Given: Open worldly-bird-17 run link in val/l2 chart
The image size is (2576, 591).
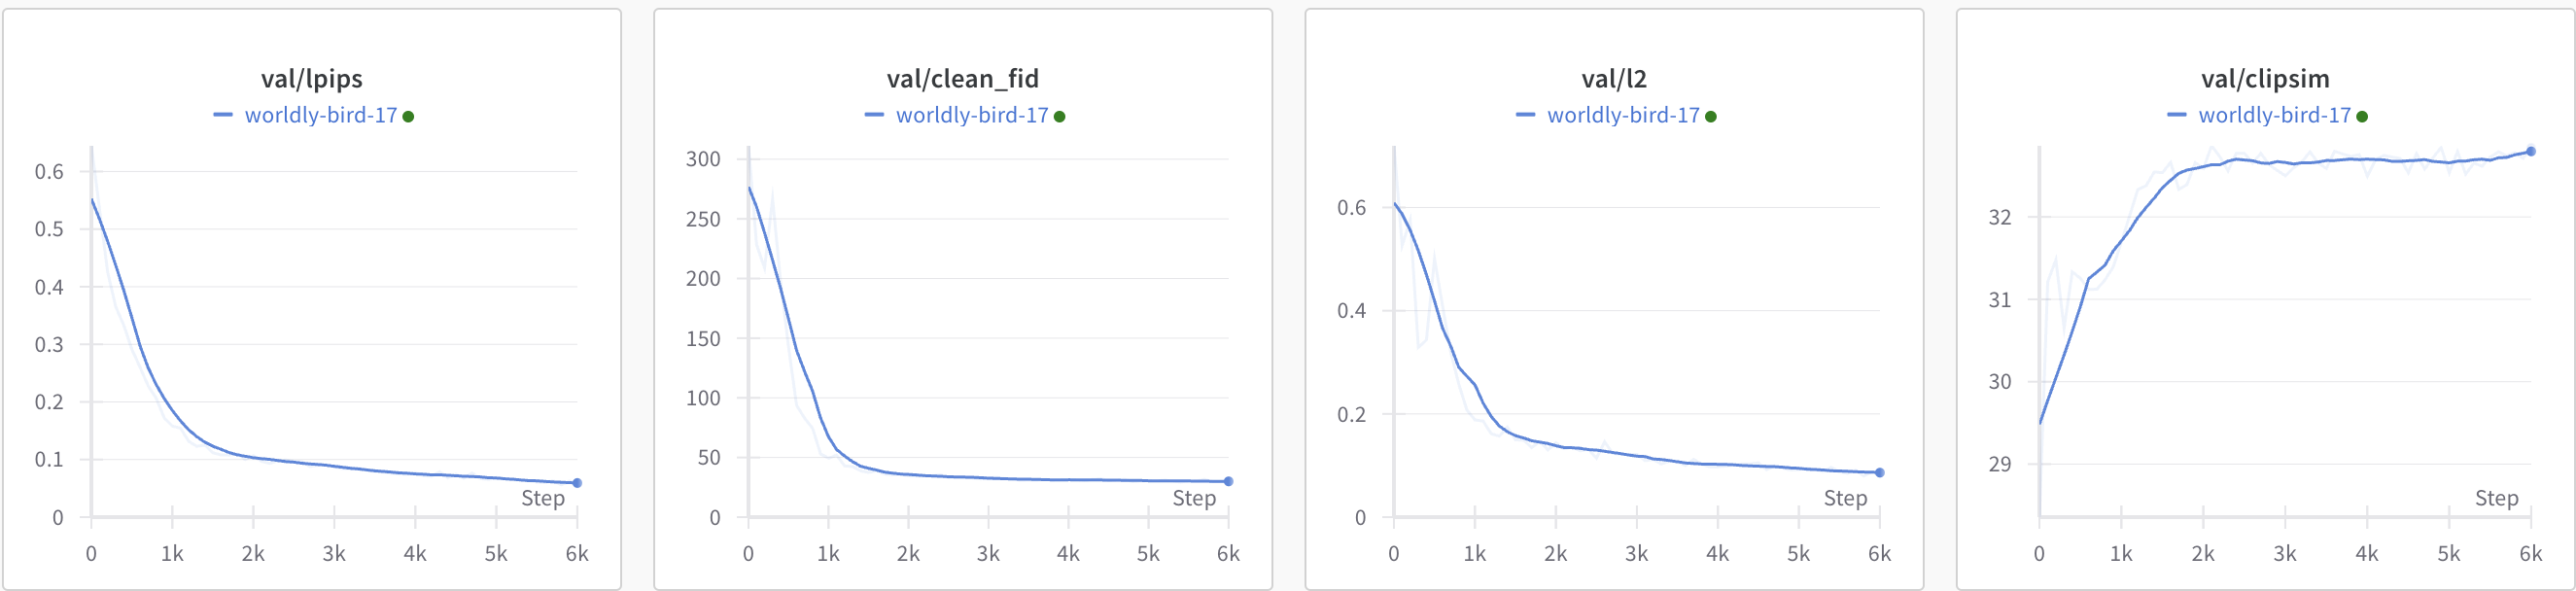Looking at the screenshot, I should pyautogui.click(x=1623, y=115).
